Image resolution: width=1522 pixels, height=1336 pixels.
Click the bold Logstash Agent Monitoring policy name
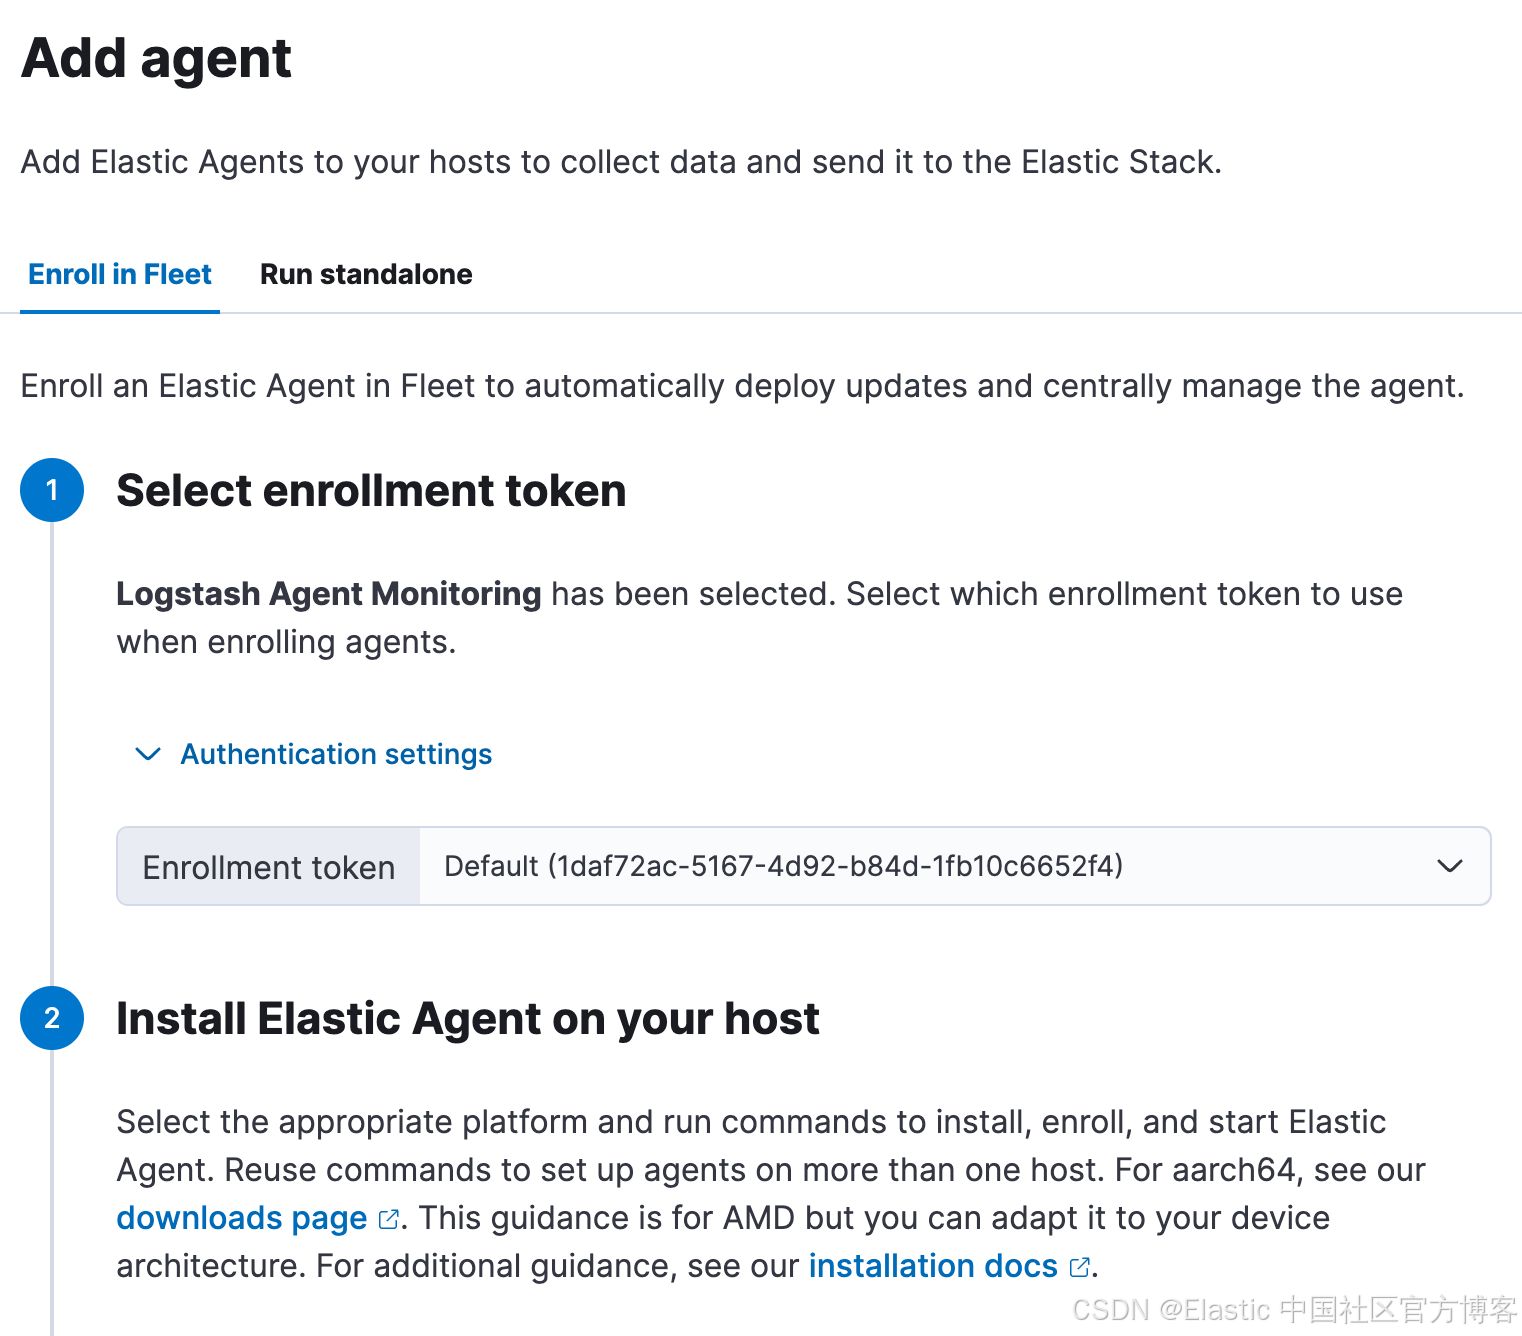click(329, 594)
